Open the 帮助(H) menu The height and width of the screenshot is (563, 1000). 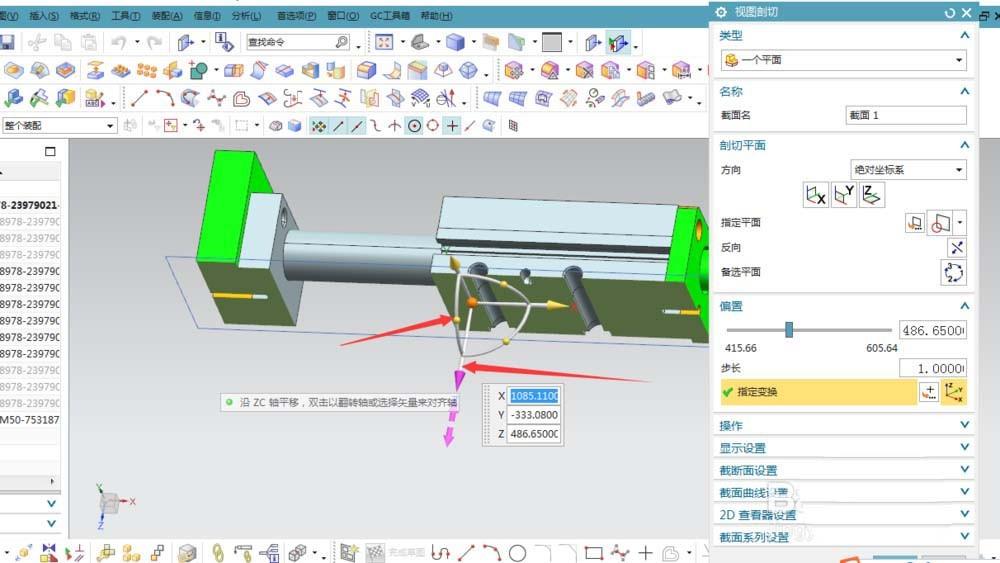point(437,15)
